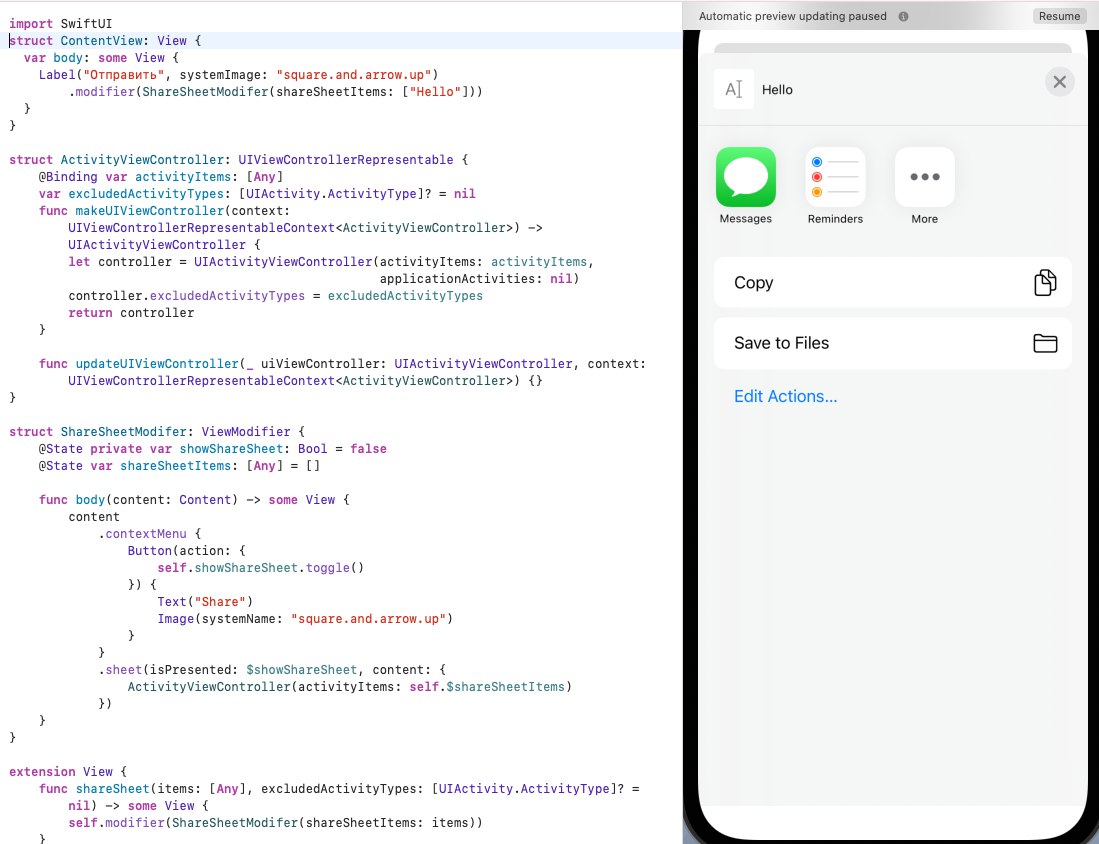
Task: Select Reminders app icon in share sheet
Action: (835, 177)
